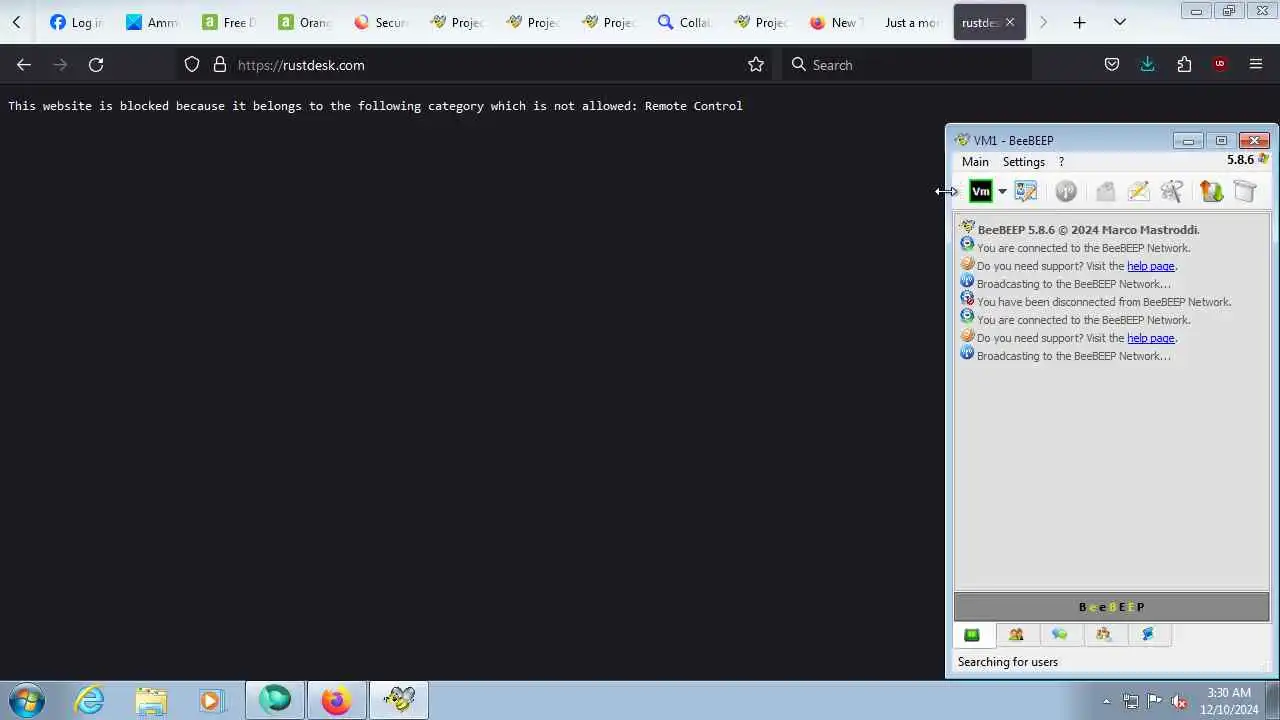
Task: Open the status dropdown arrow next to VM avatar
Action: [1002, 192]
